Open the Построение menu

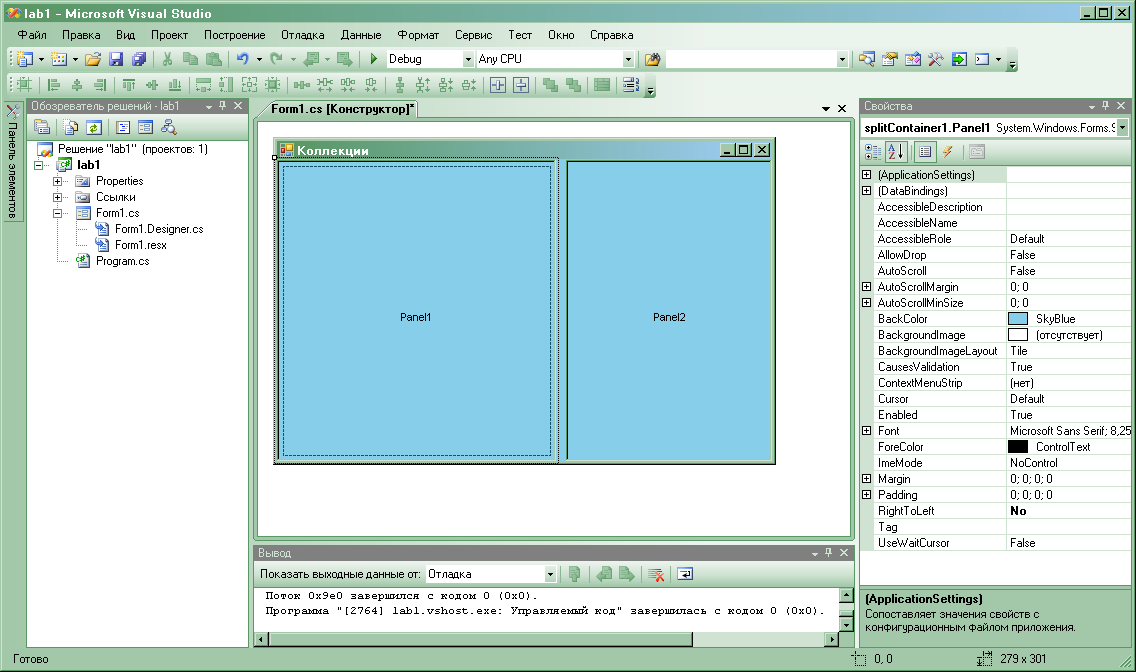235,35
